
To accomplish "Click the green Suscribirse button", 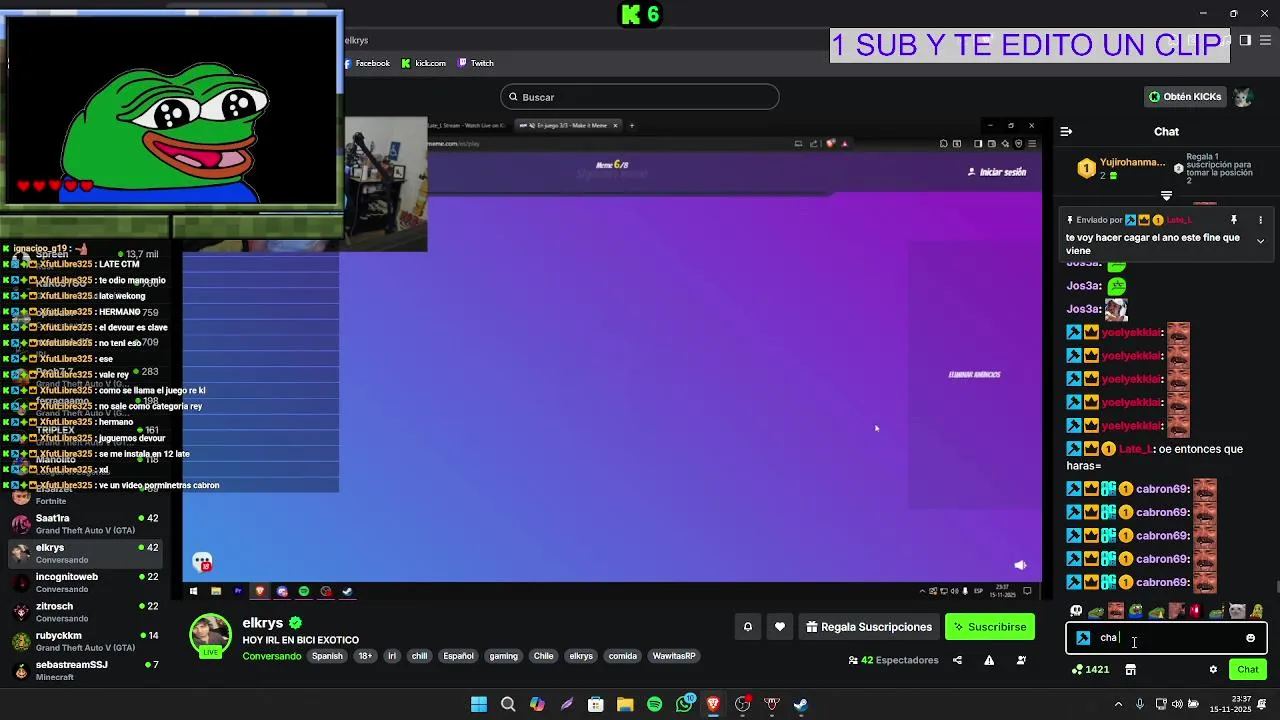I will tap(990, 627).
